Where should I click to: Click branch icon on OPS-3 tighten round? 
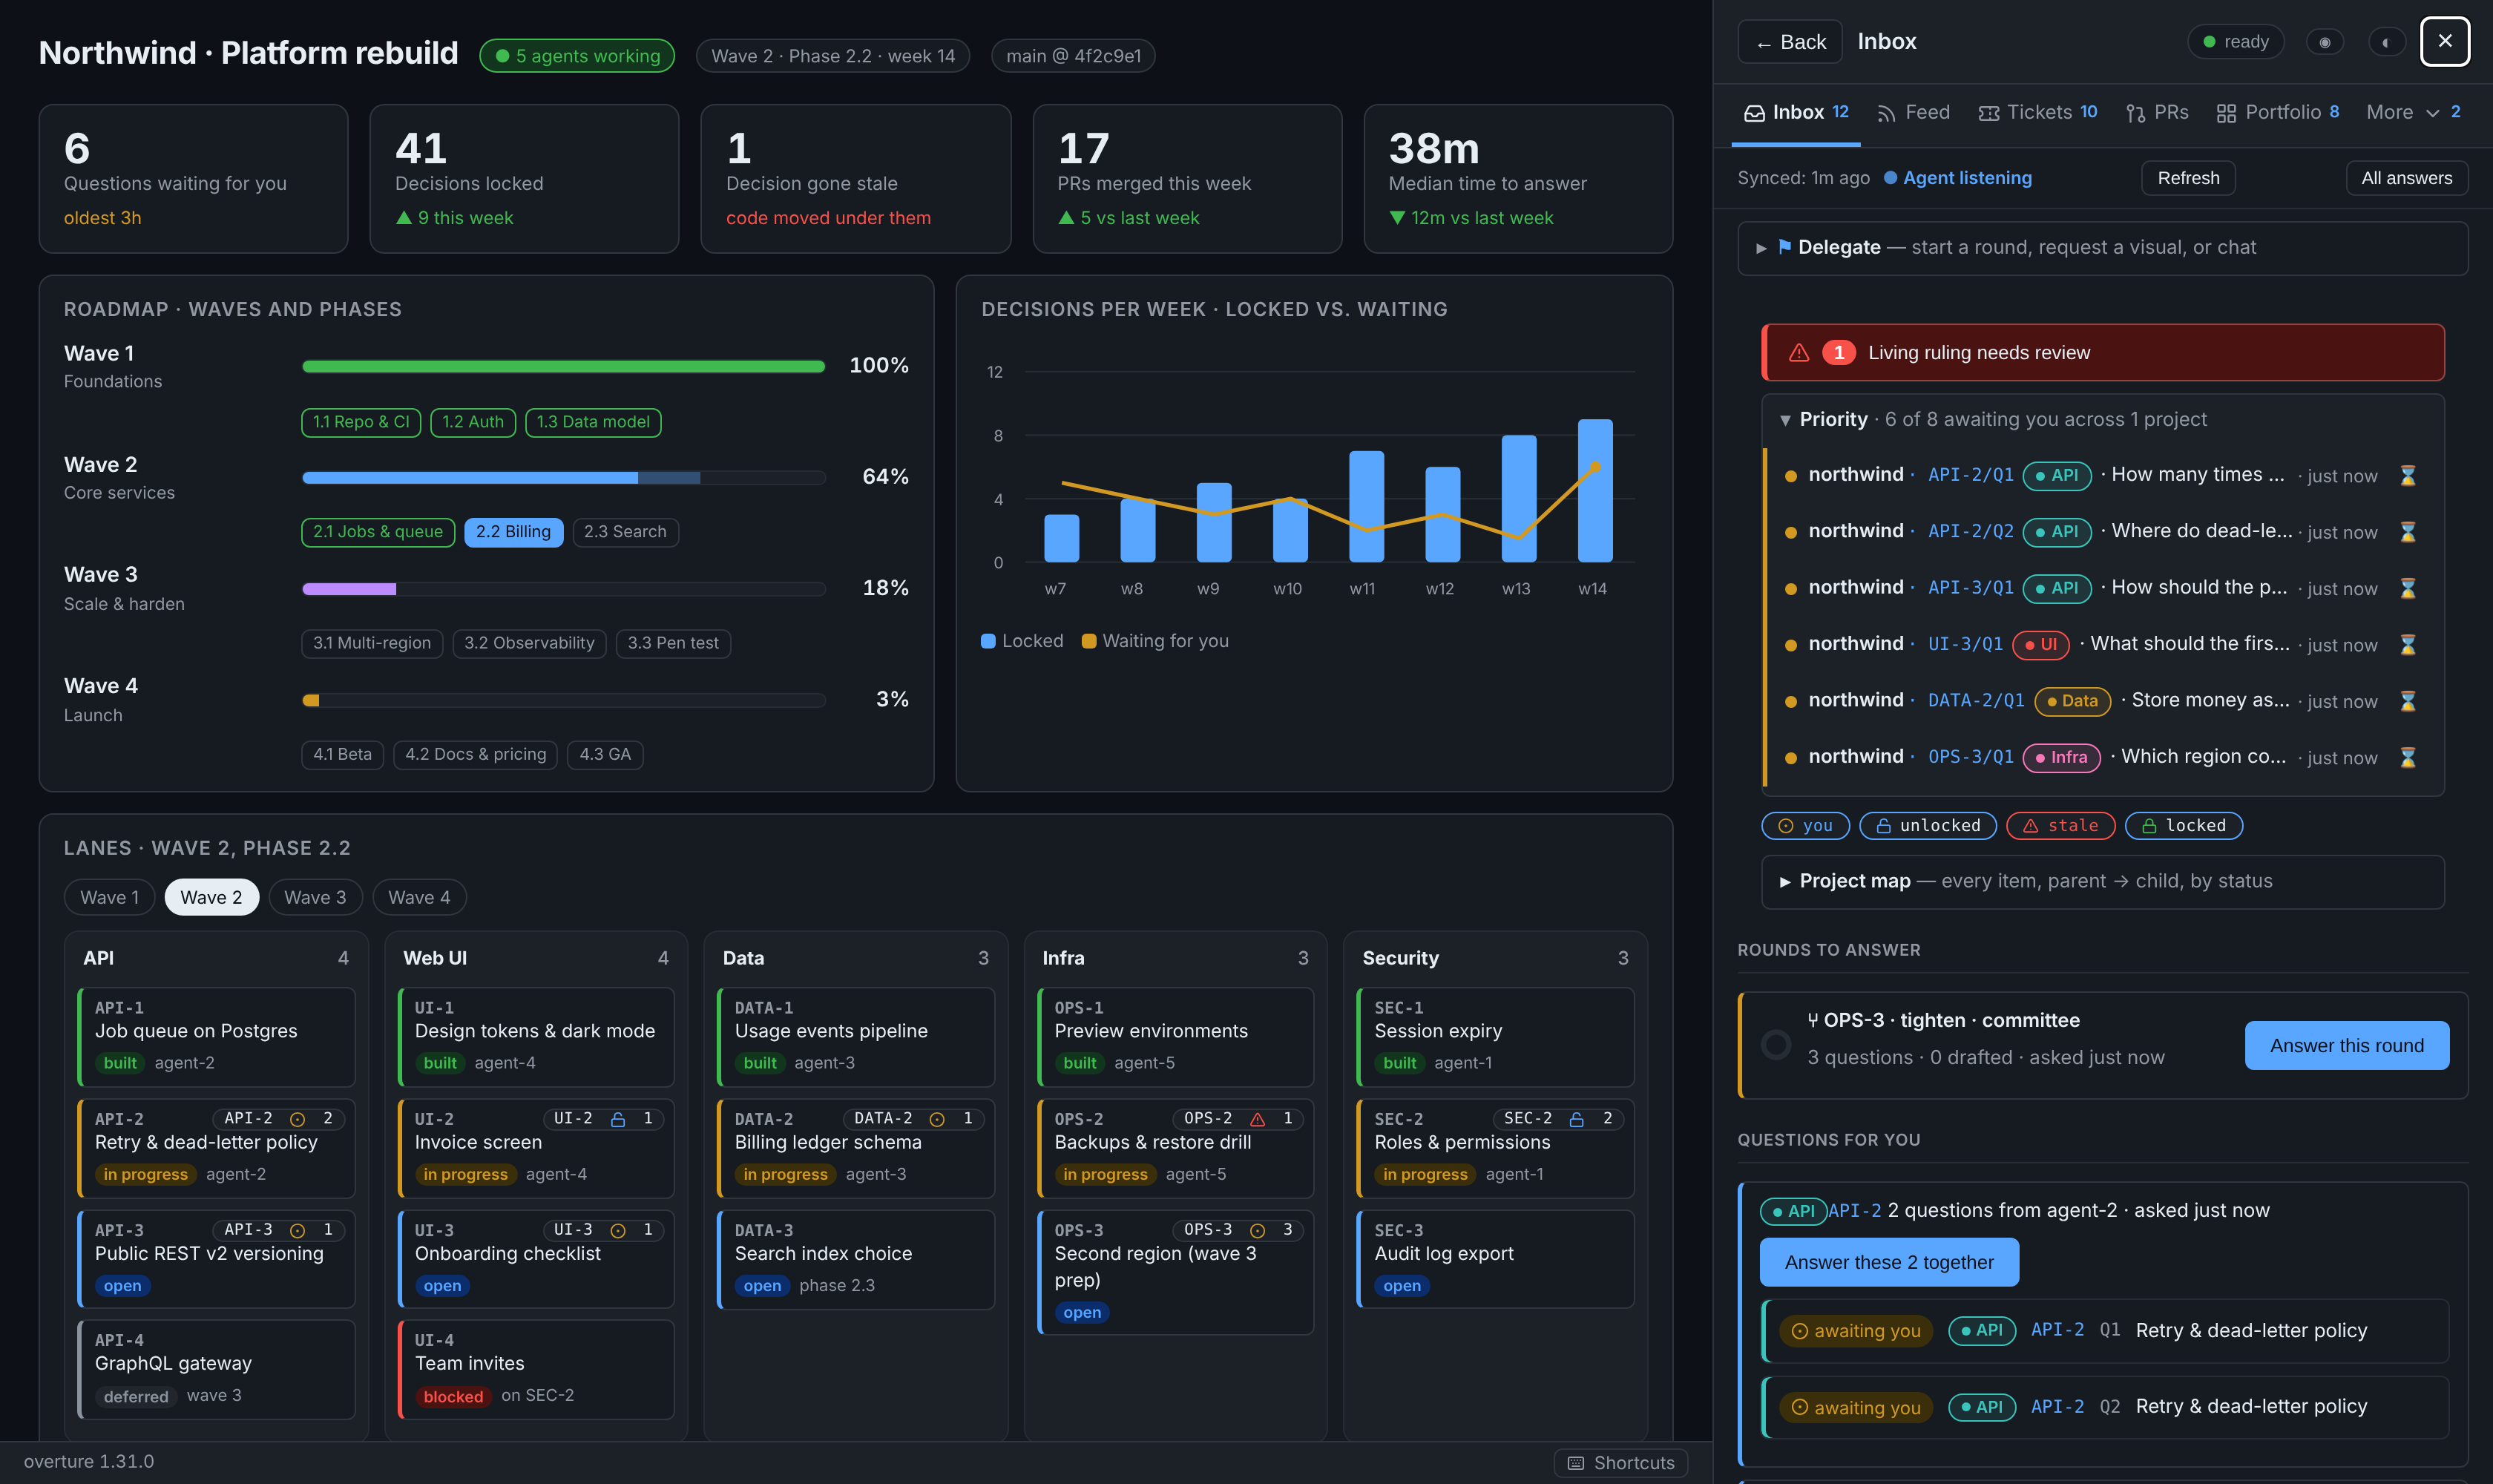tap(1813, 1021)
